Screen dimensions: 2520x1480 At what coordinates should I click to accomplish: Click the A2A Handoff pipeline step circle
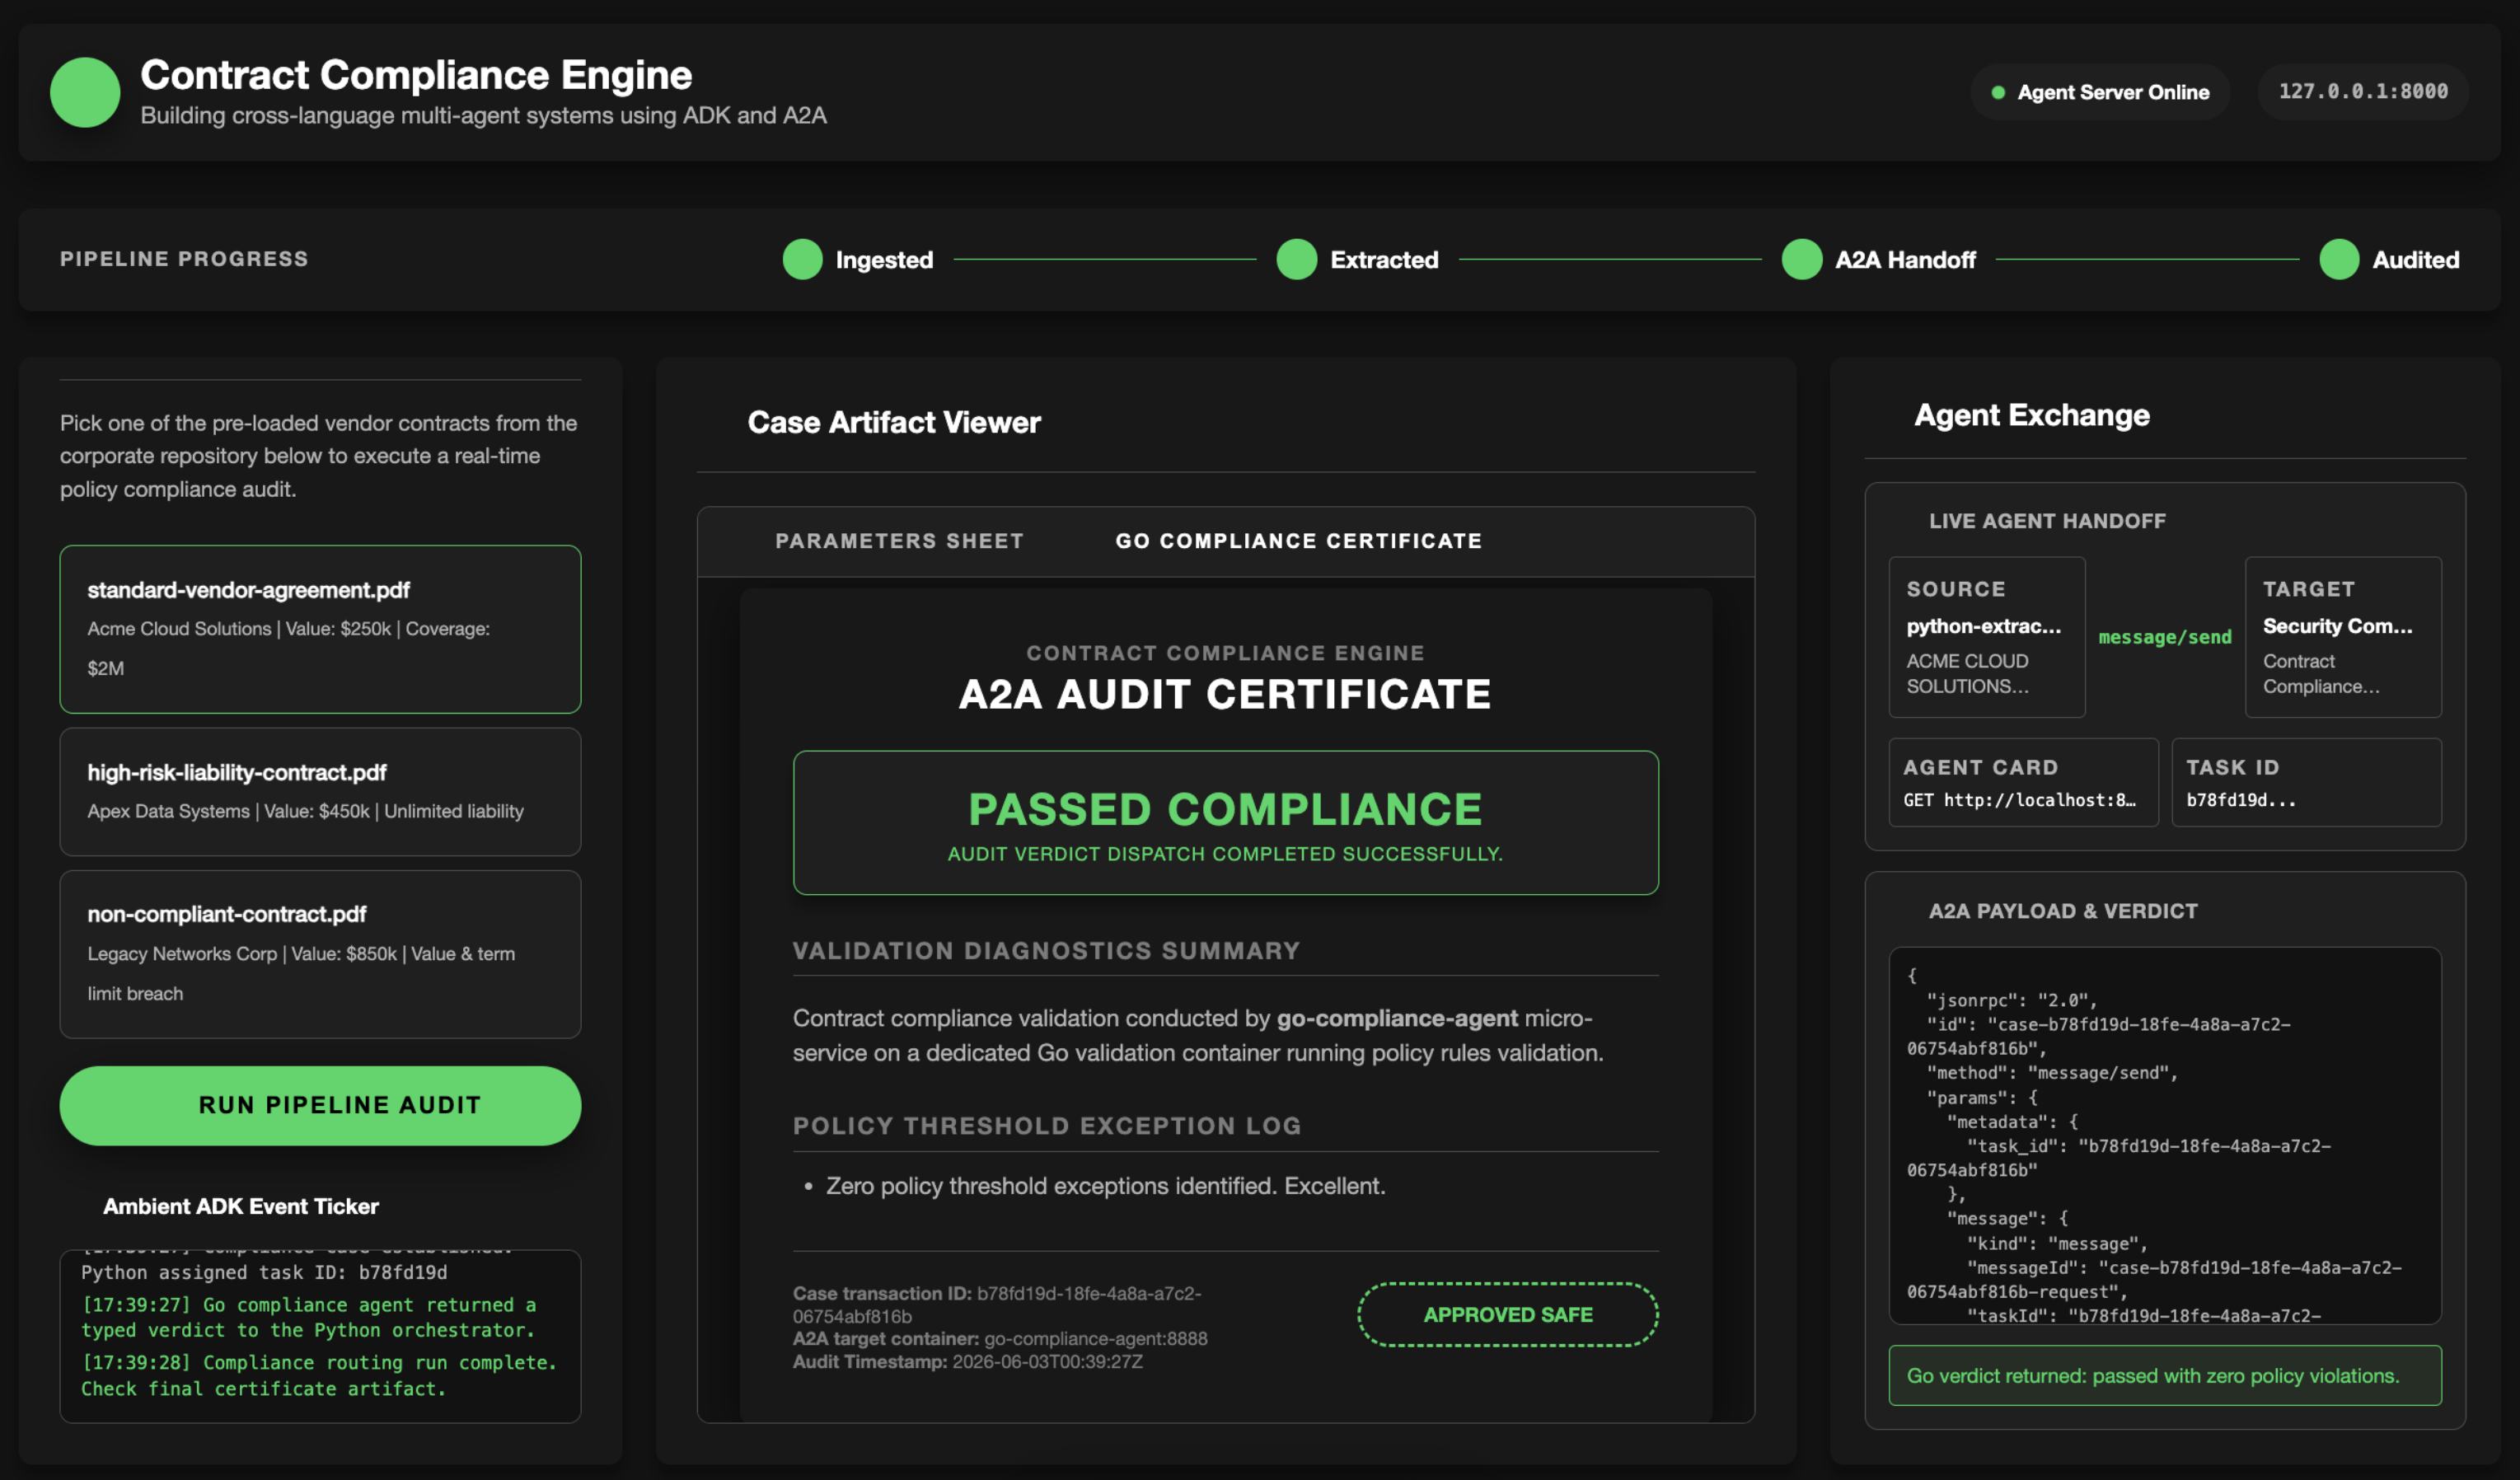tap(1802, 260)
